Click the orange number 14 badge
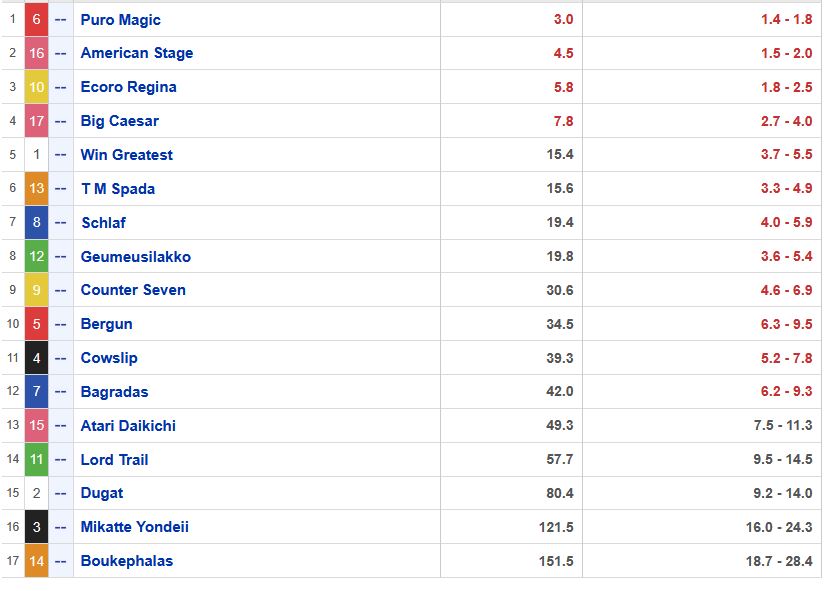 (37, 561)
